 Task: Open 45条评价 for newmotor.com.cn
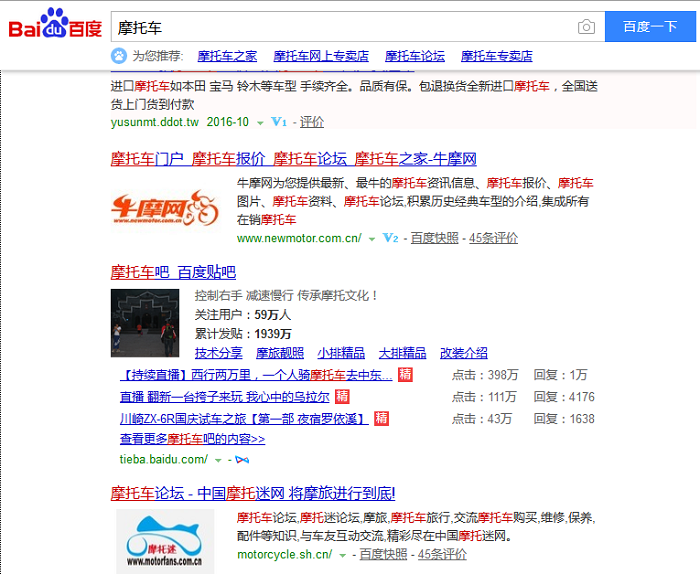(x=493, y=238)
